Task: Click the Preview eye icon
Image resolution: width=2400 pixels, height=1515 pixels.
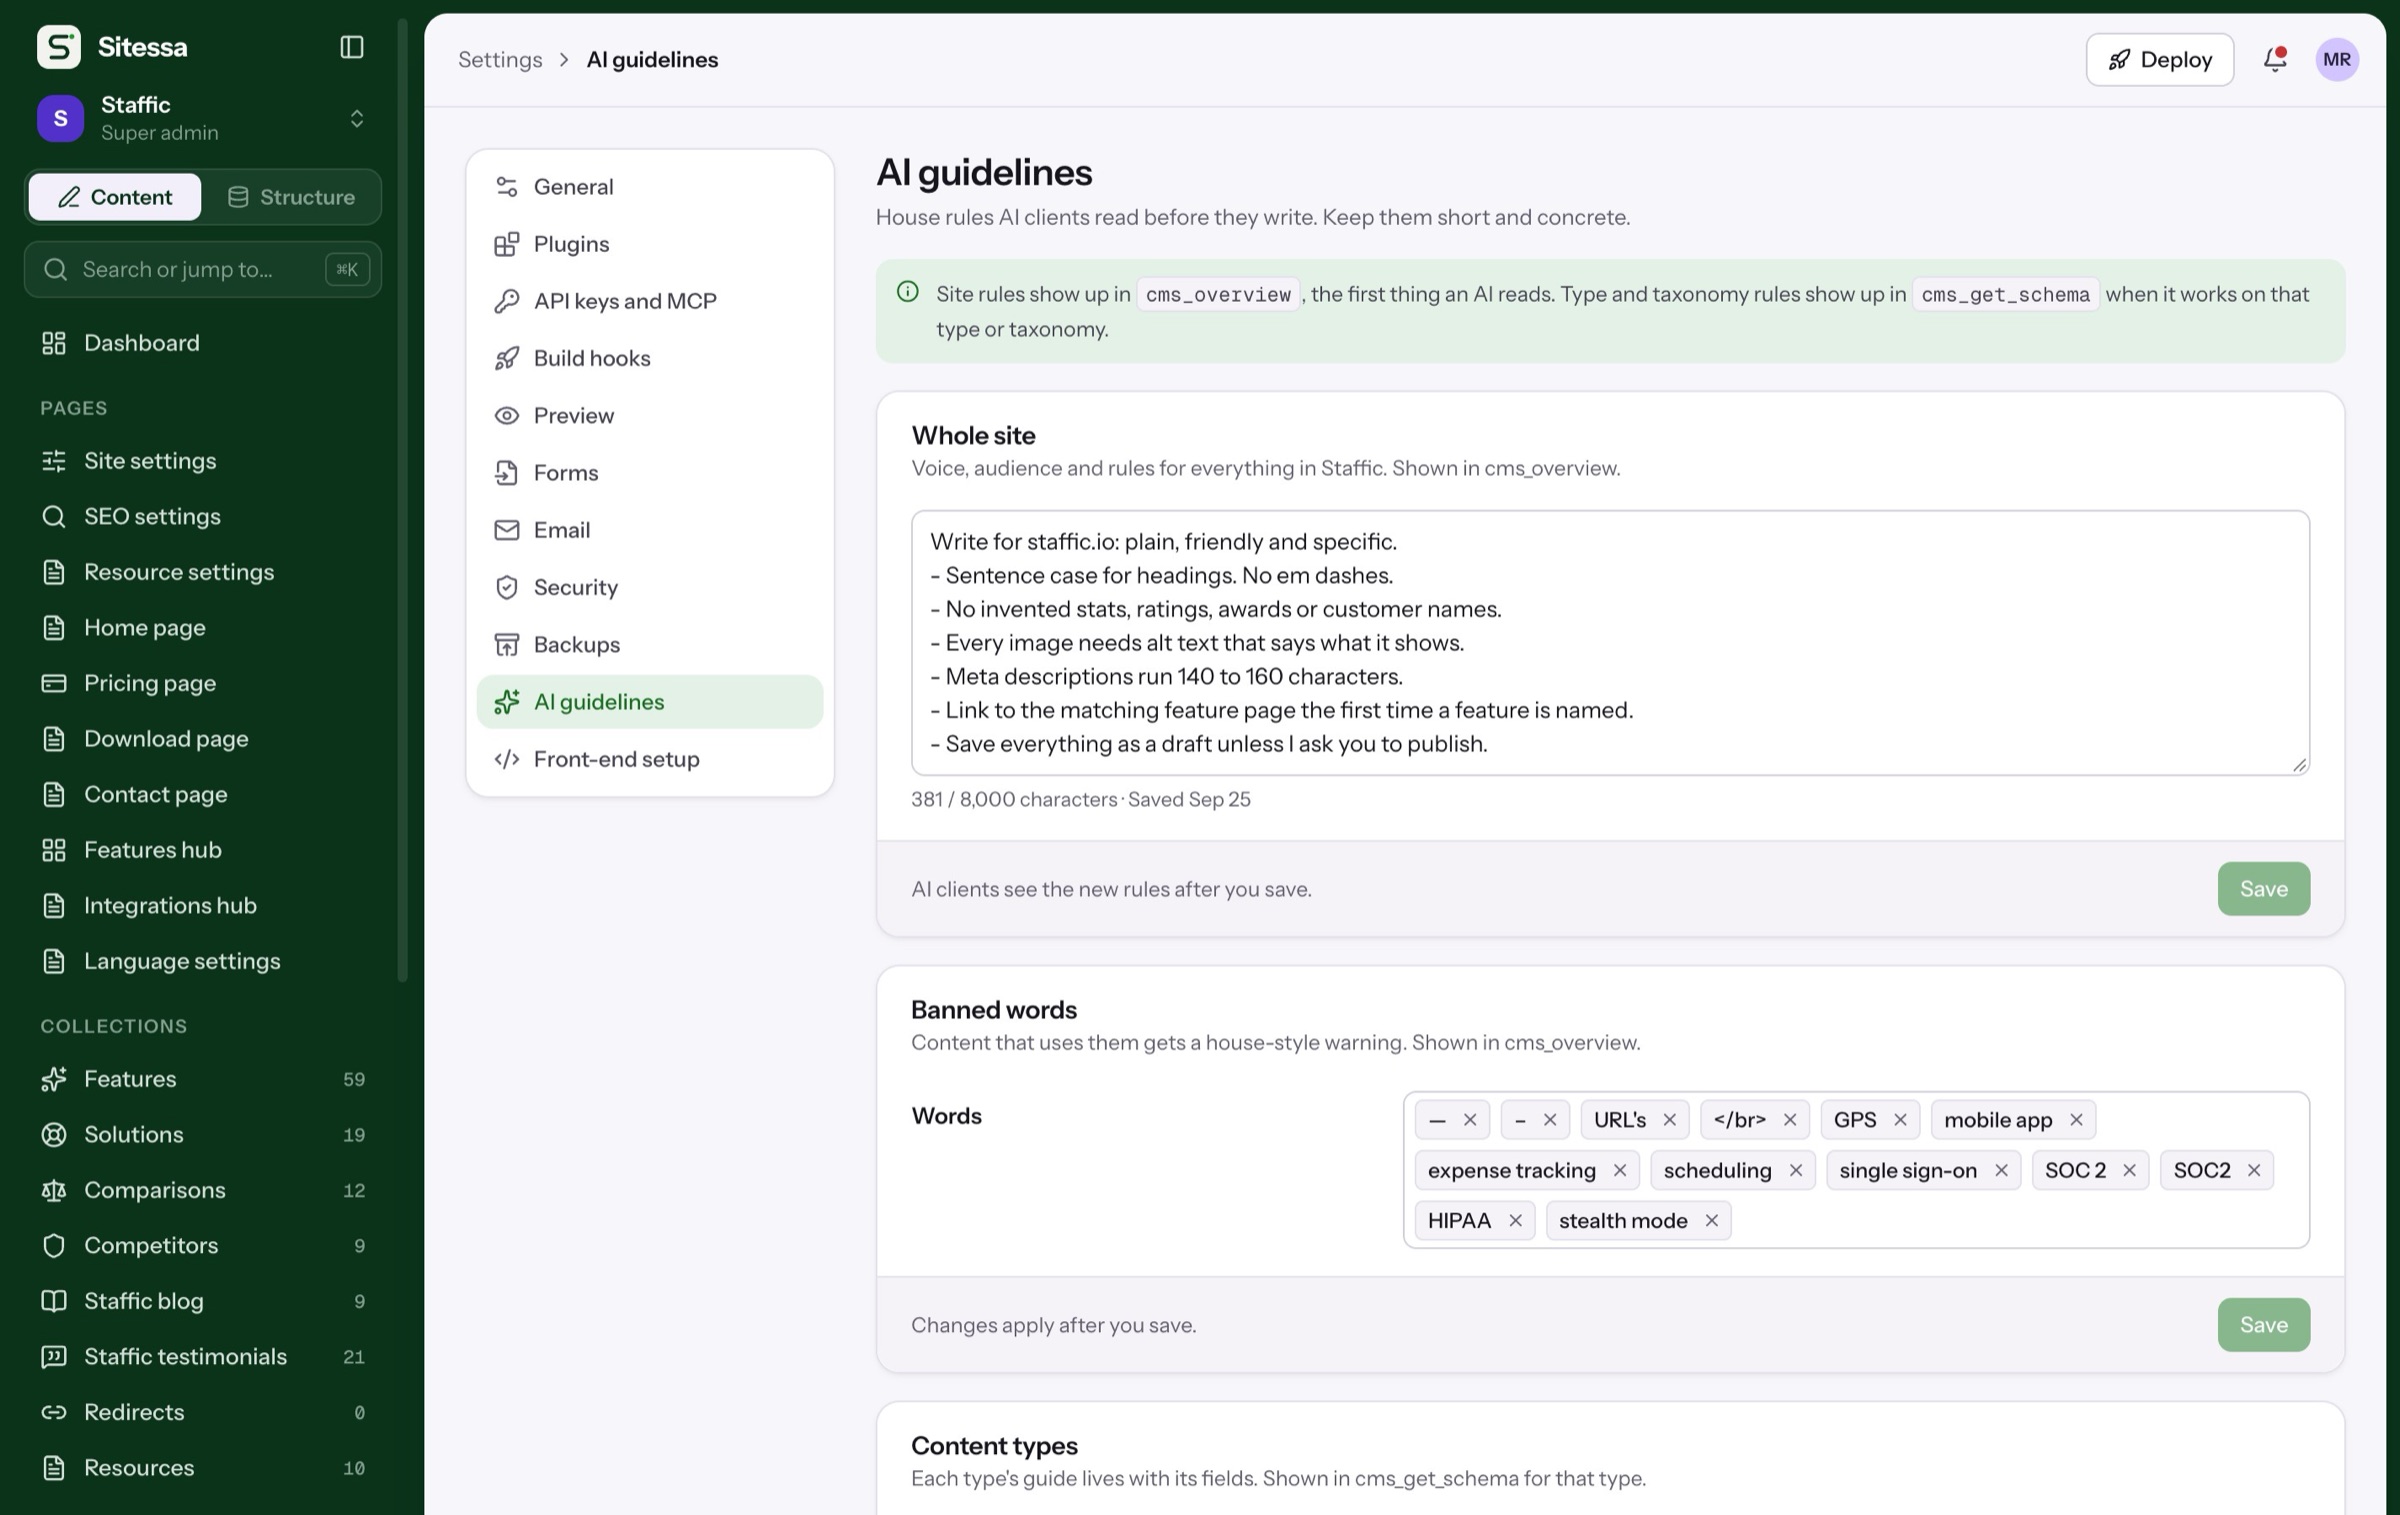Action: (x=507, y=416)
